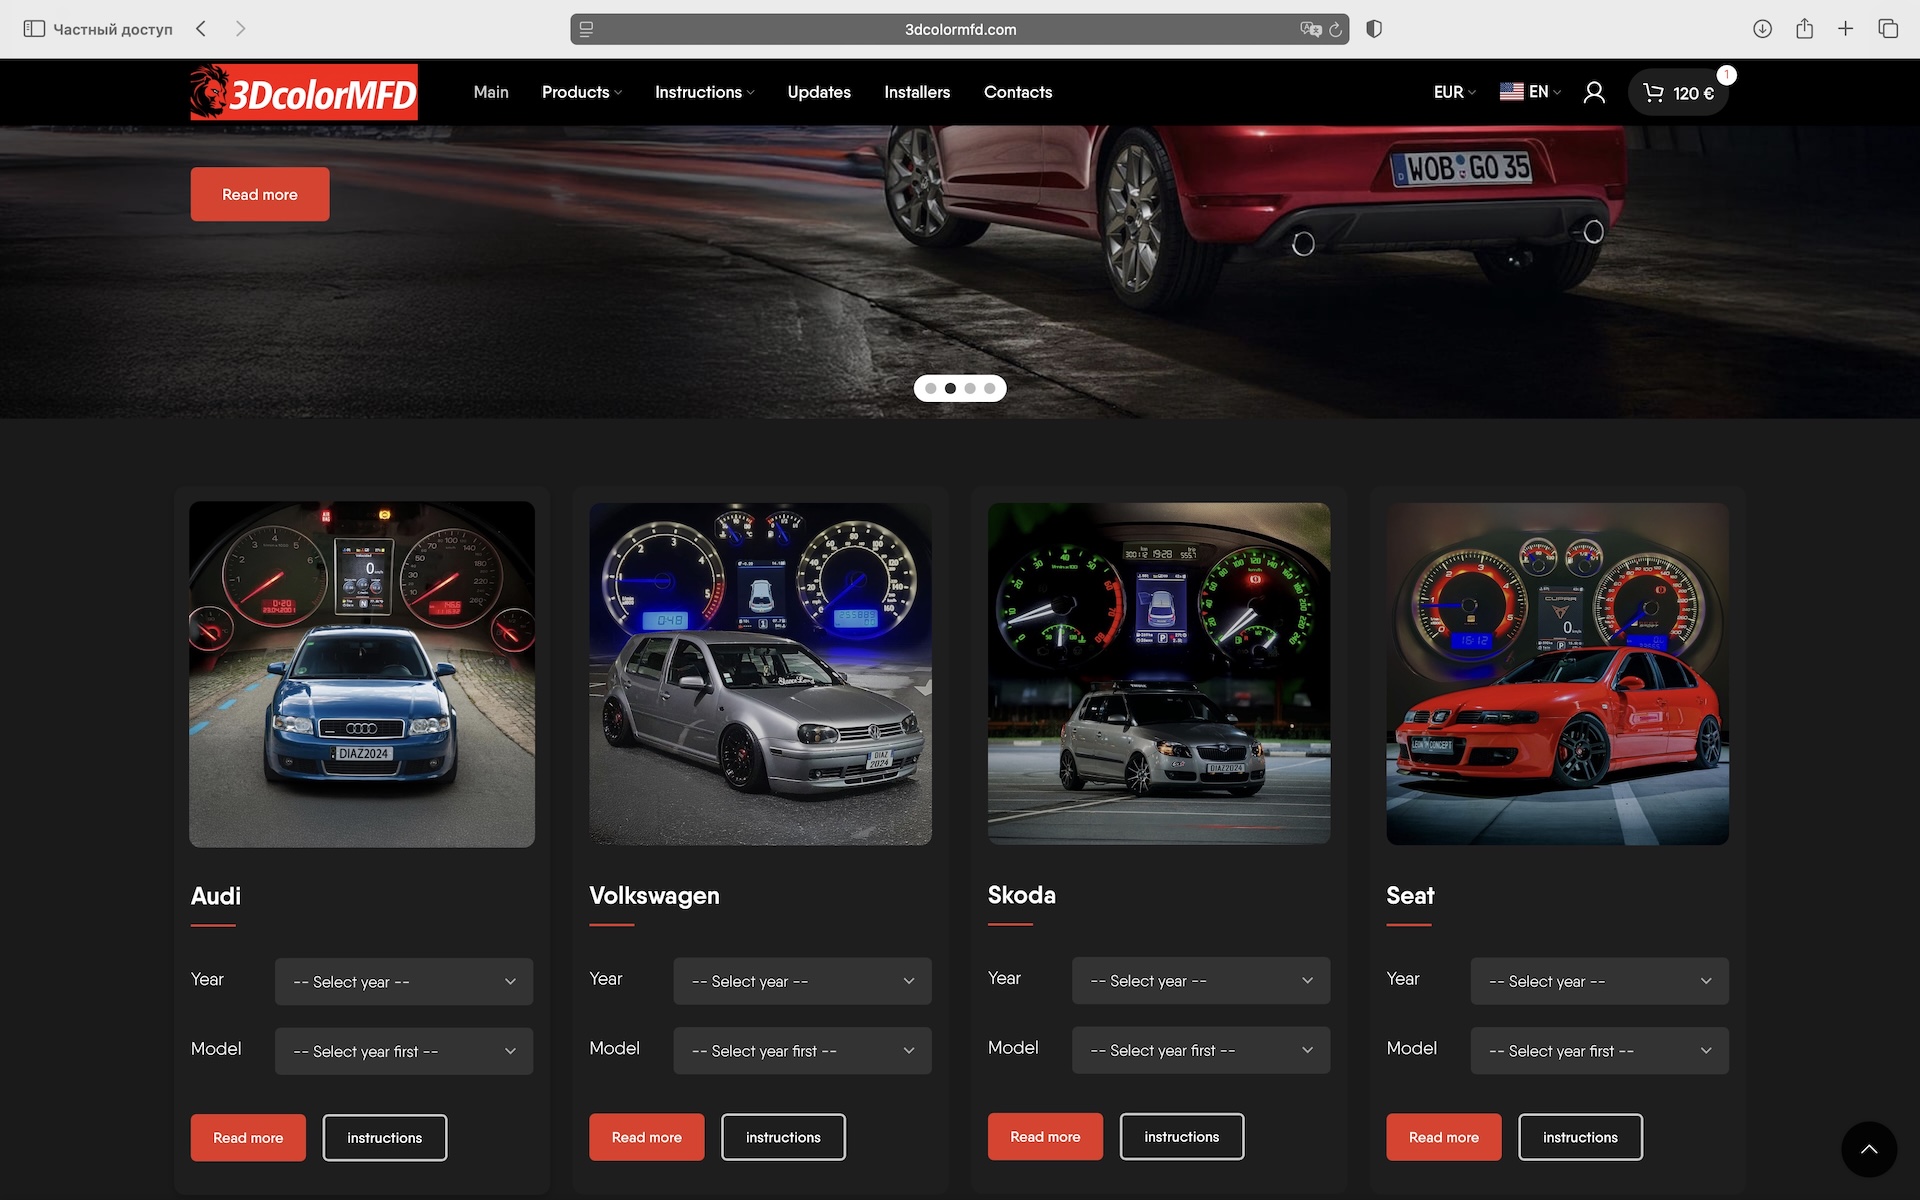
Task: Show the tab overview icon
Action: point(1888,29)
